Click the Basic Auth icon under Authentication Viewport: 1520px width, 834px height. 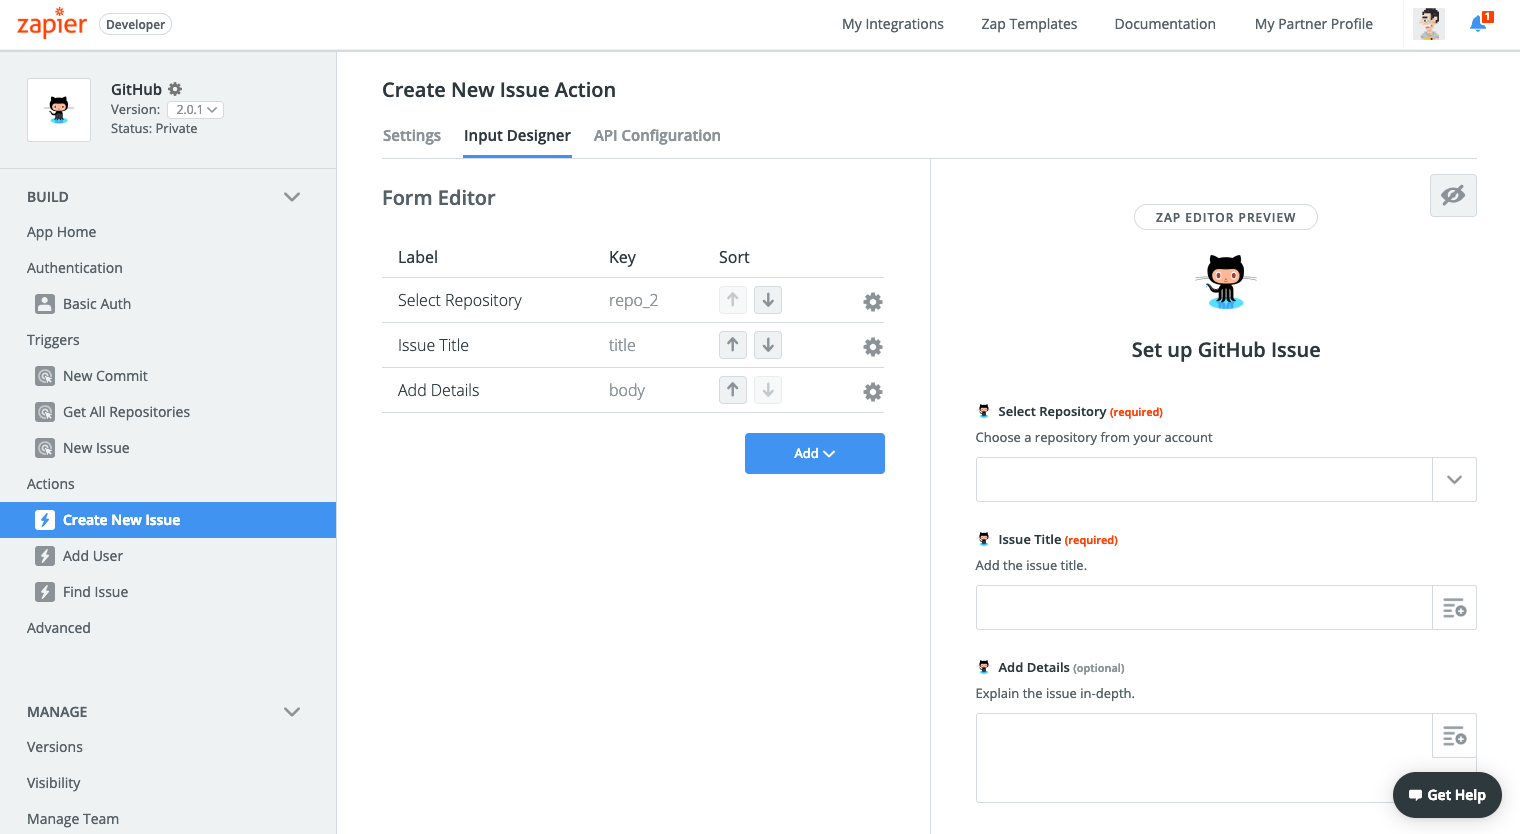coord(44,303)
